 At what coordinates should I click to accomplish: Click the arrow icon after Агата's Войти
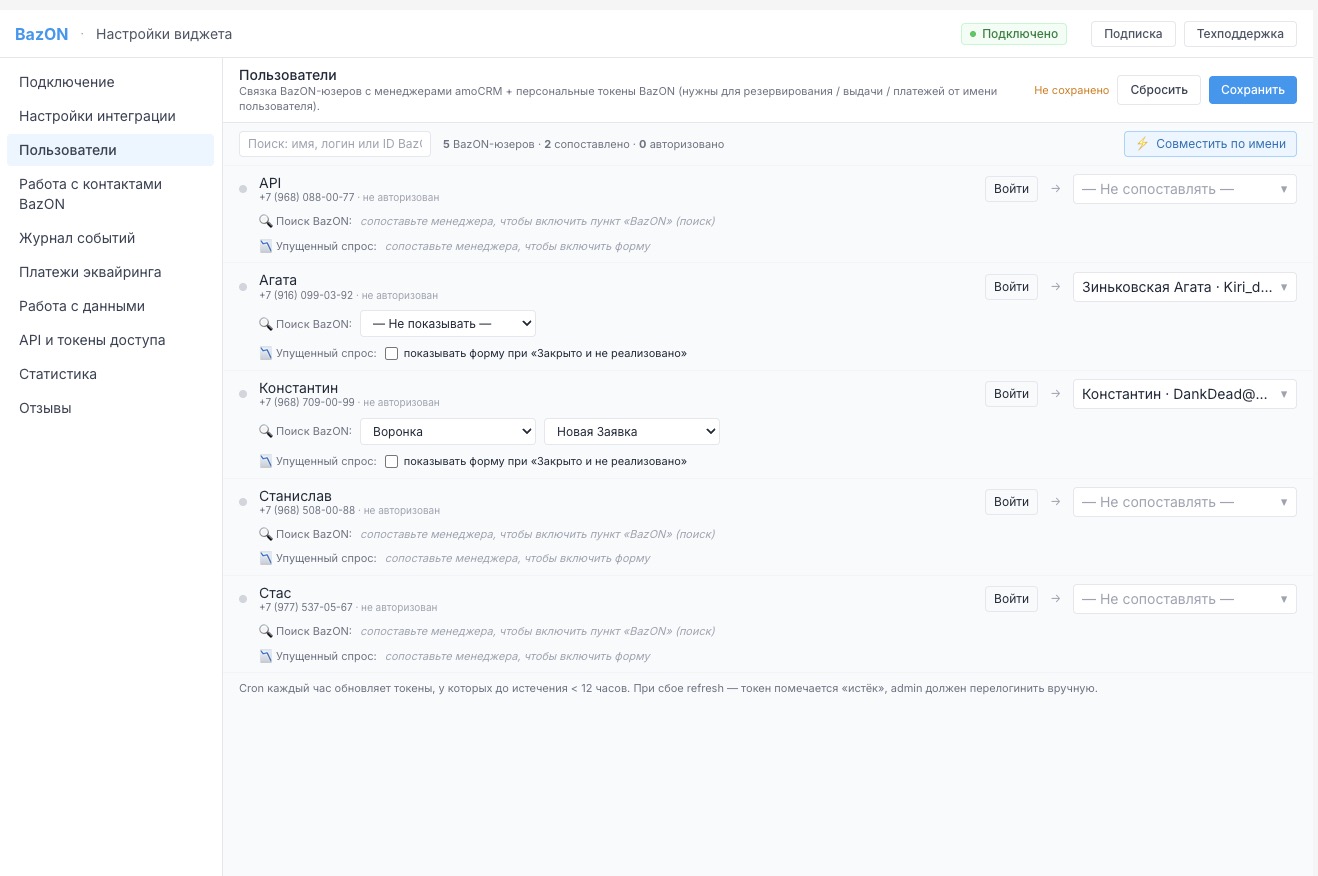(1055, 287)
